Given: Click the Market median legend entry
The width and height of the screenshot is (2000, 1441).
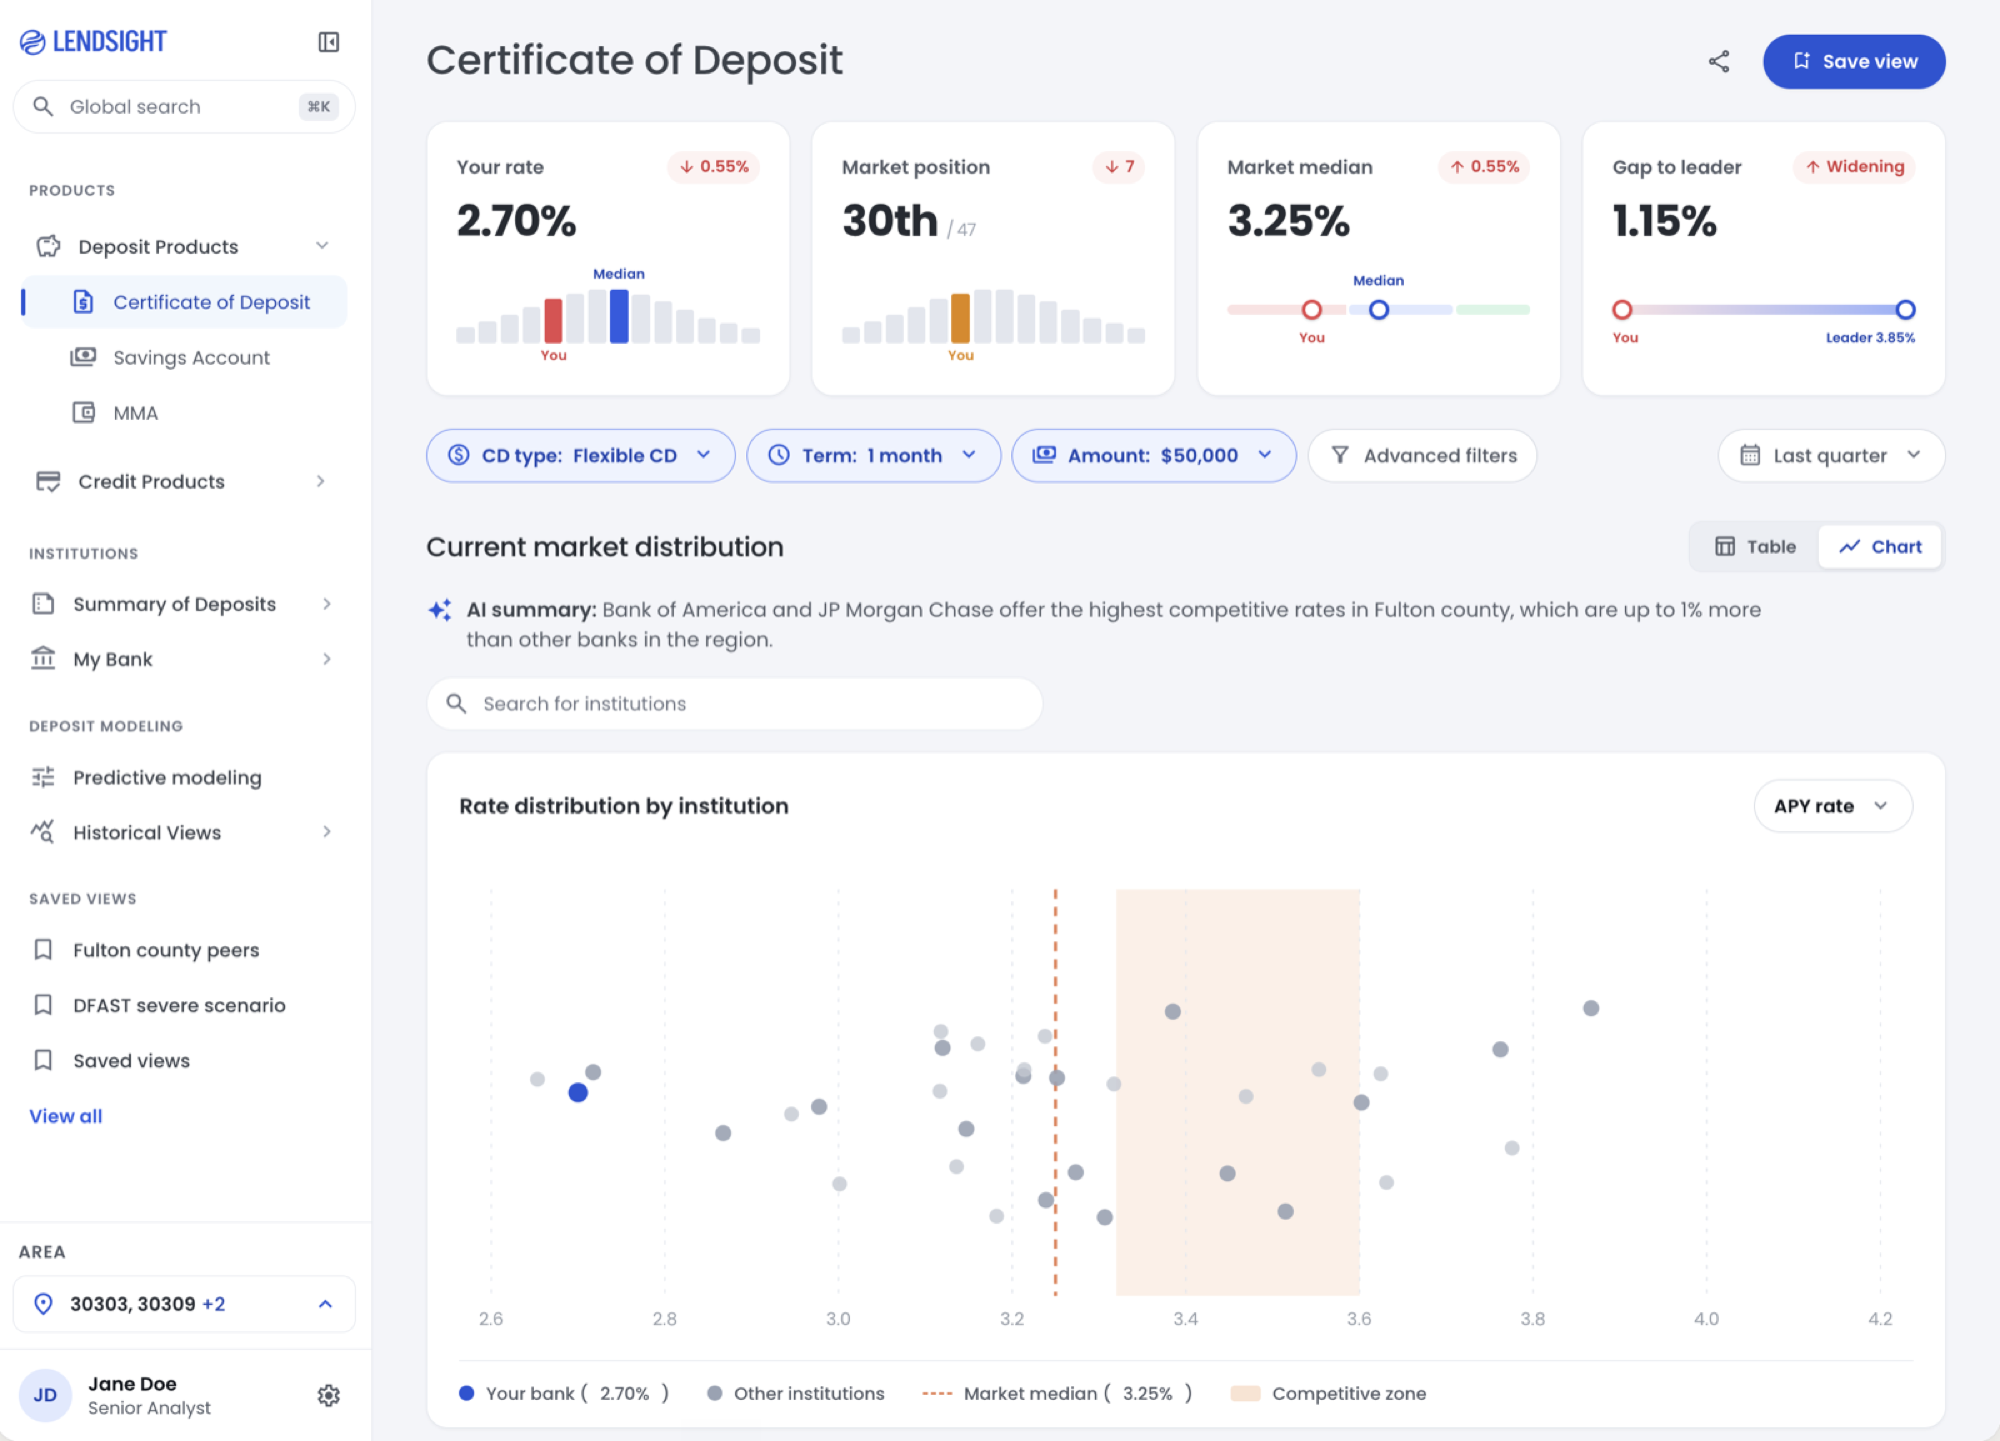Looking at the screenshot, I should tap(1057, 1393).
